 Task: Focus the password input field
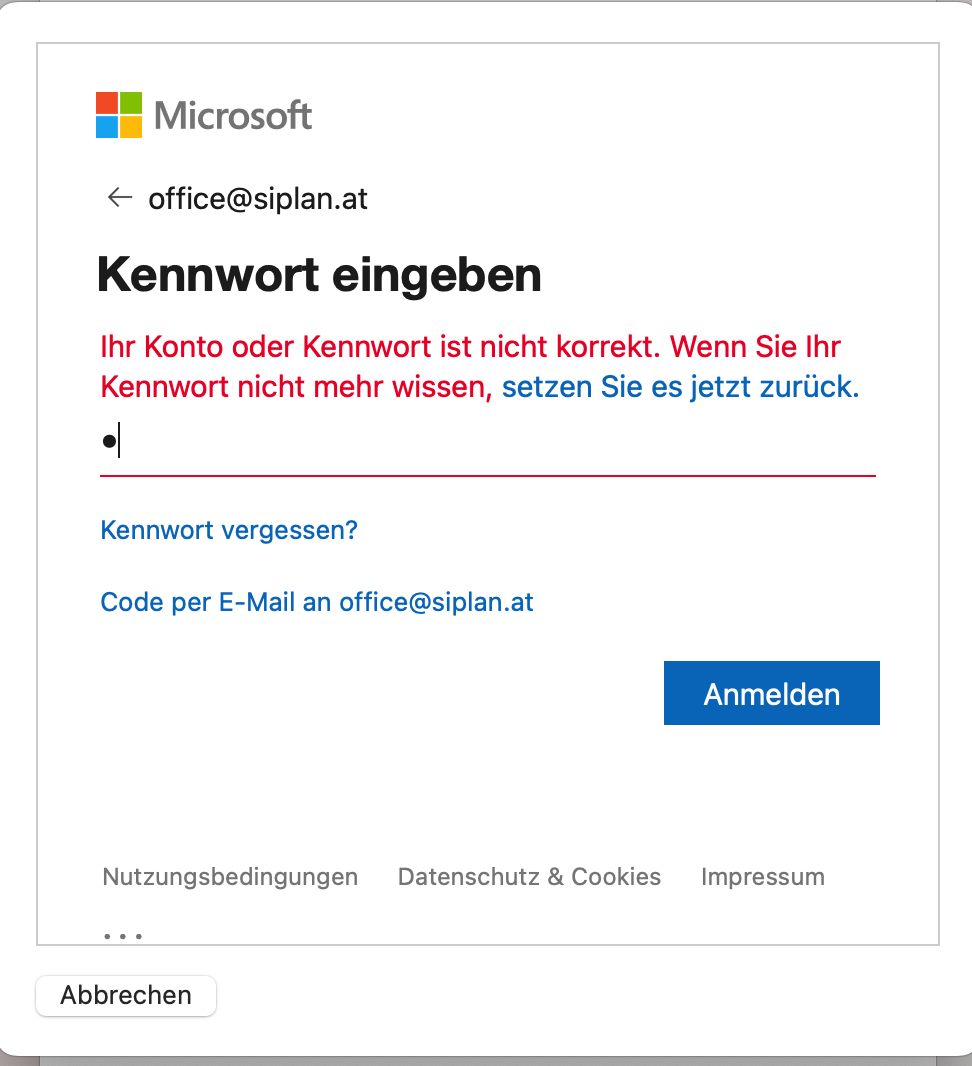click(x=488, y=442)
